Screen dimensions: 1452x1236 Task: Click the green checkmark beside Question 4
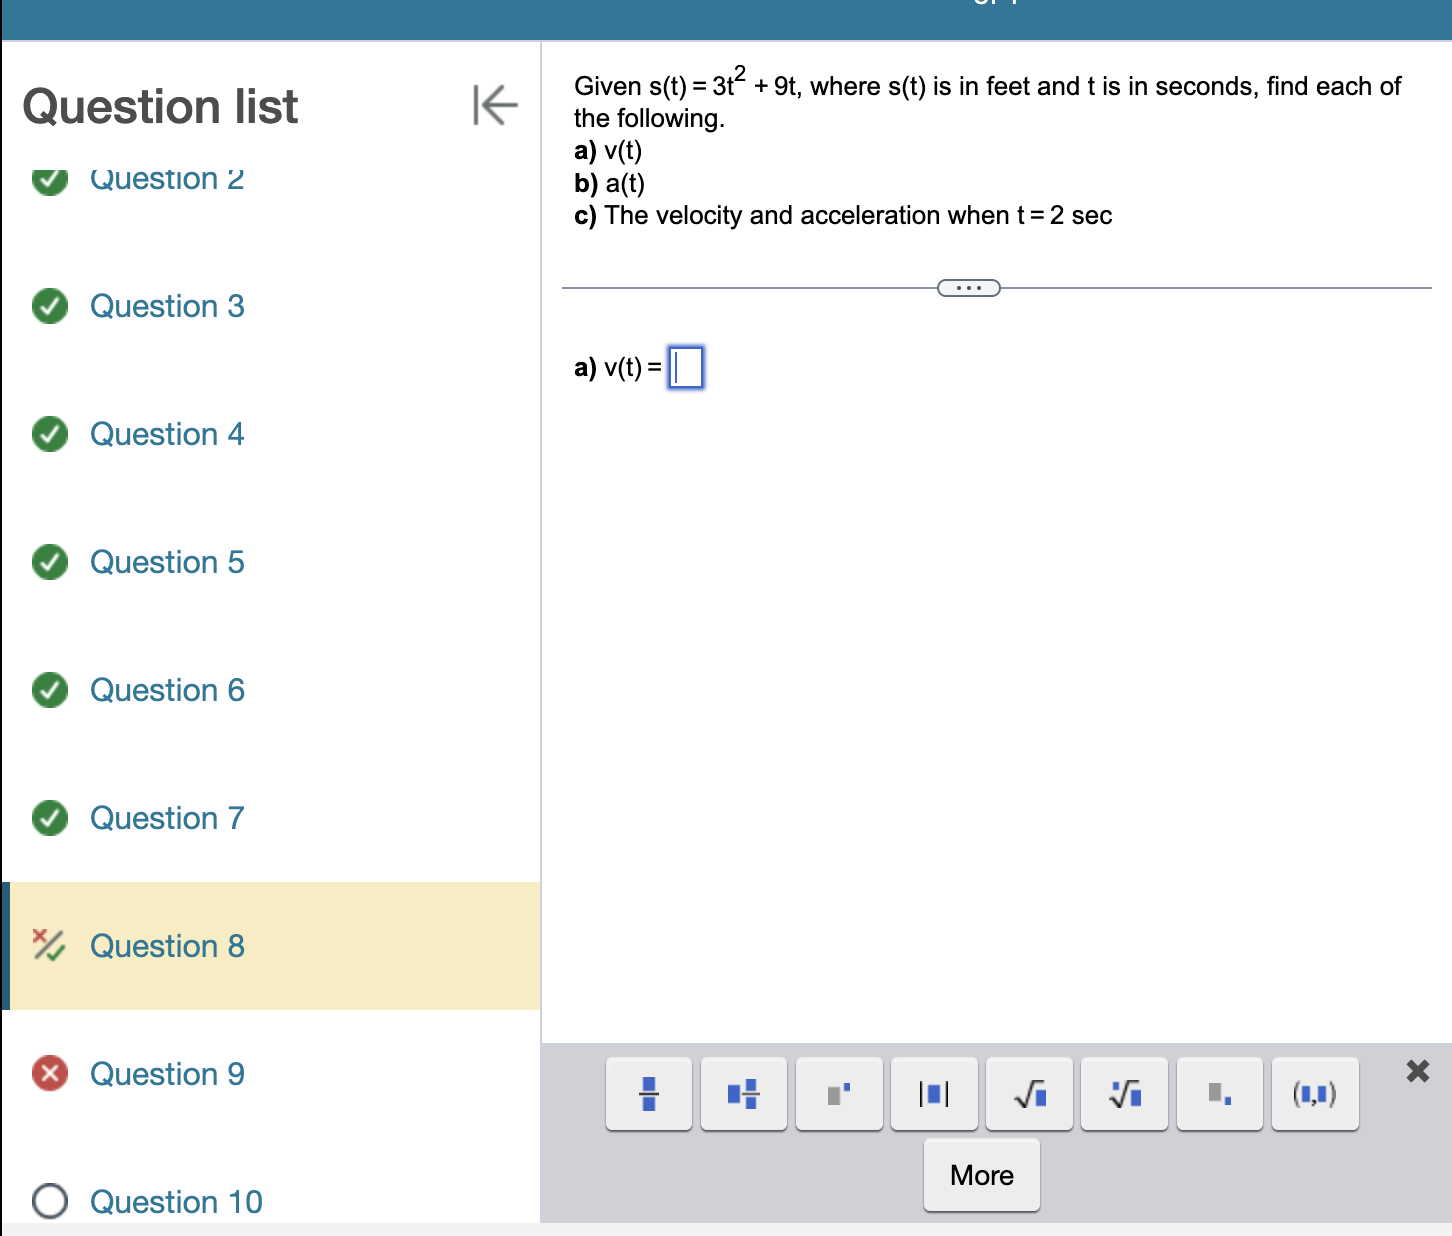pos(49,434)
